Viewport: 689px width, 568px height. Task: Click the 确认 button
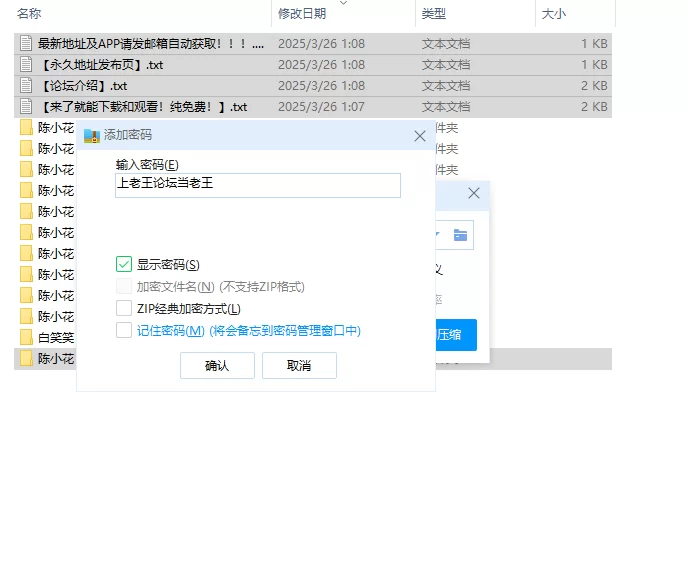pyautogui.click(x=217, y=365)
